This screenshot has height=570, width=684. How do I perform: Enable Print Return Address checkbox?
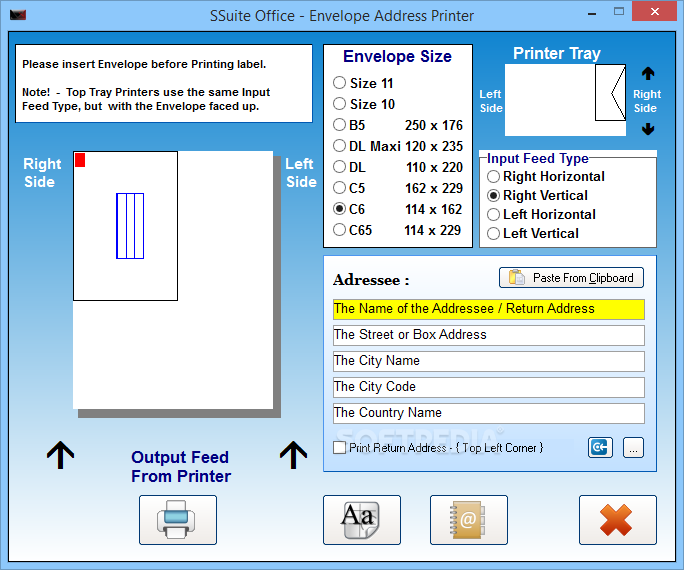coord(339,447)
